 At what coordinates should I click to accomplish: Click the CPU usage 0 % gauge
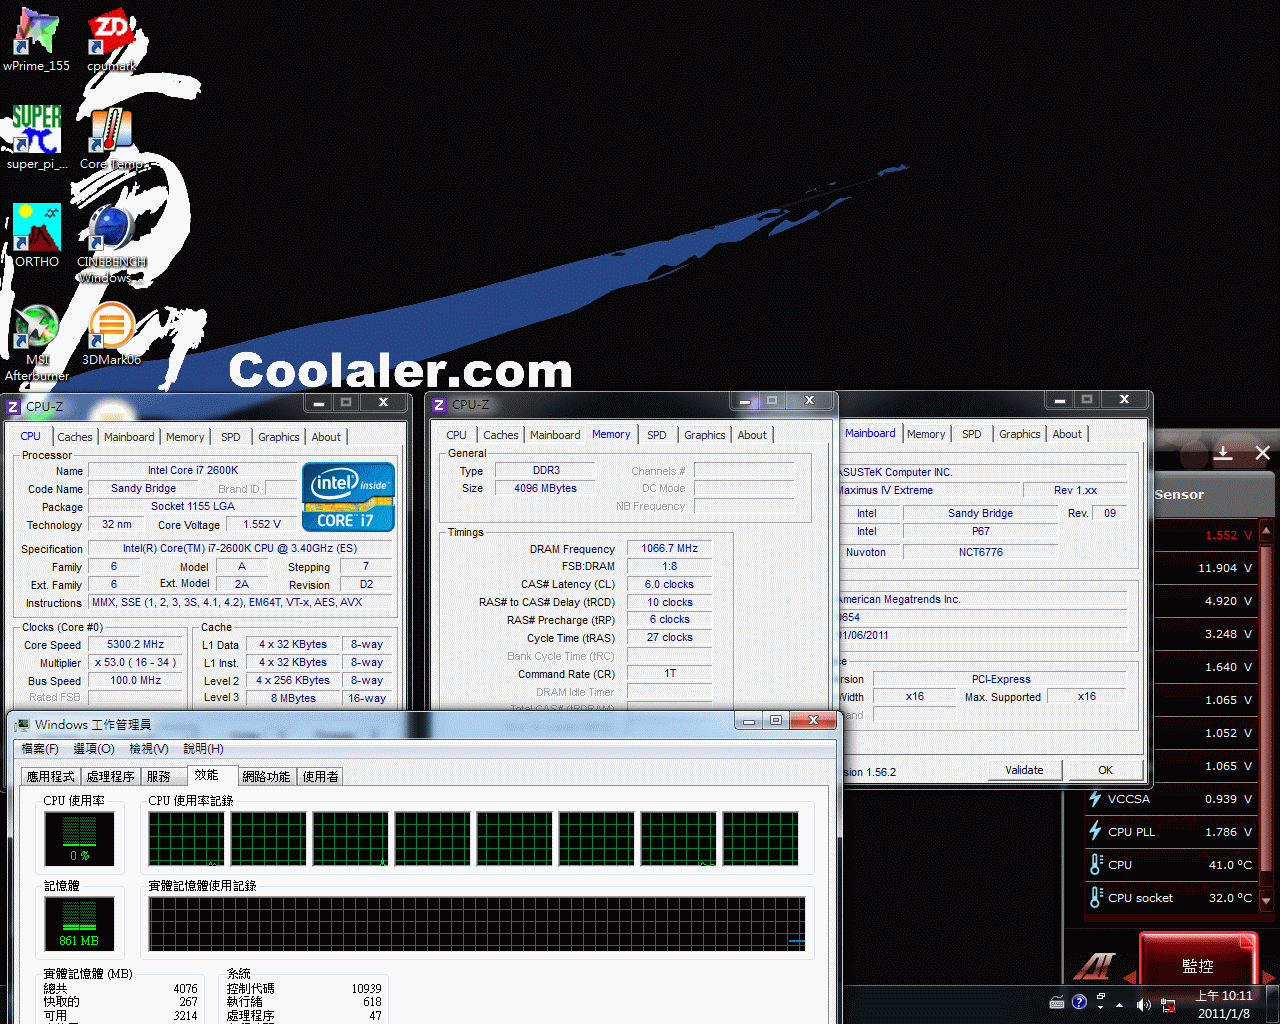(79, 838)
